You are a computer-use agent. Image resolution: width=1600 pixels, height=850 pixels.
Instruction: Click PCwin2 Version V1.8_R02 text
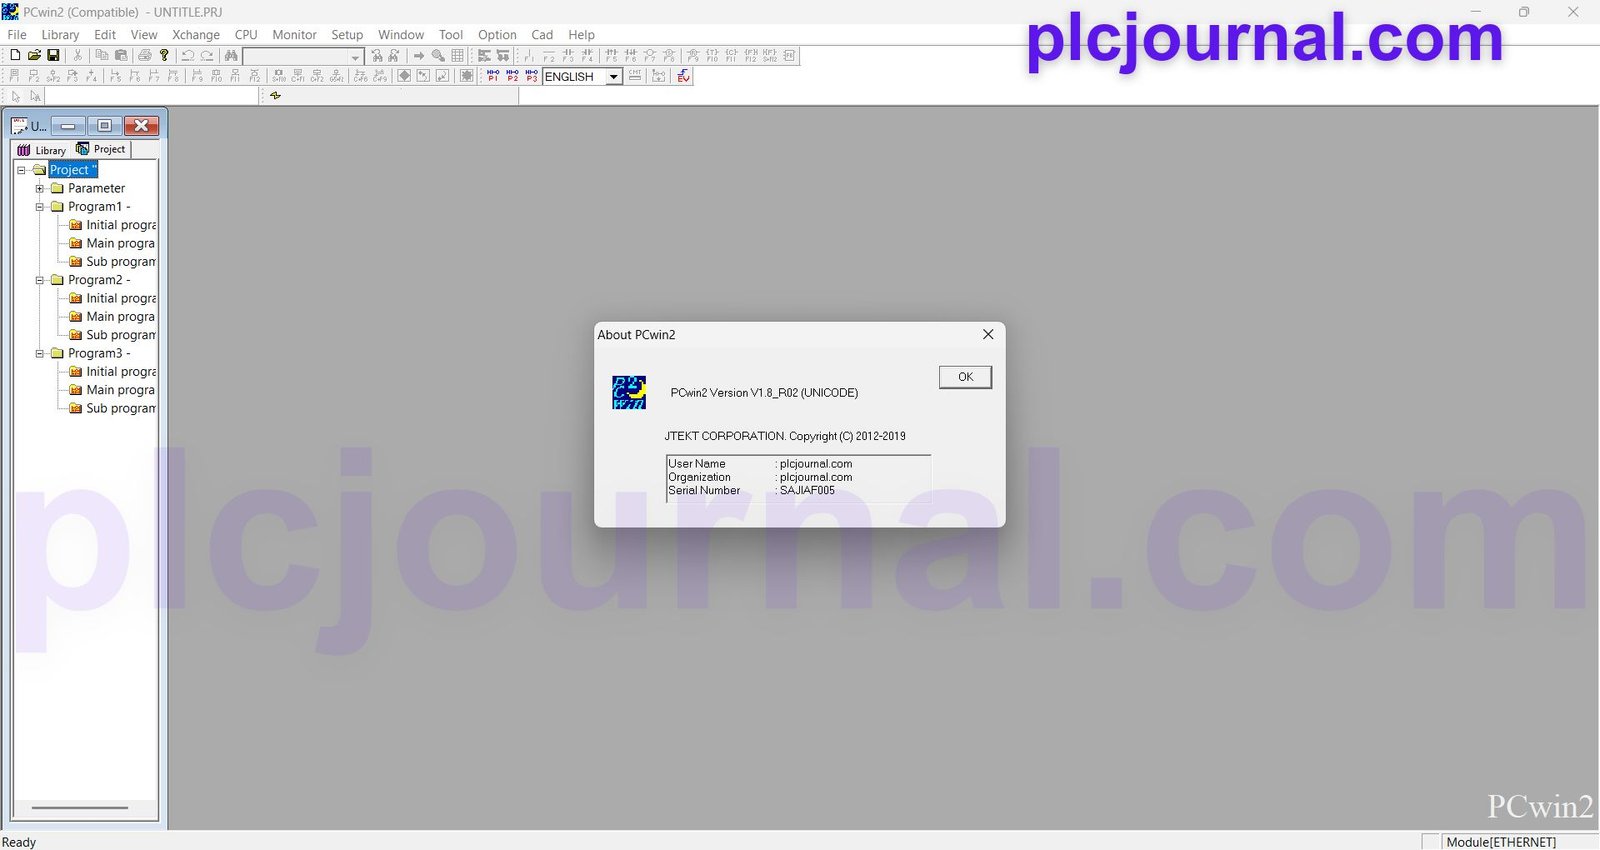point(764,393)
